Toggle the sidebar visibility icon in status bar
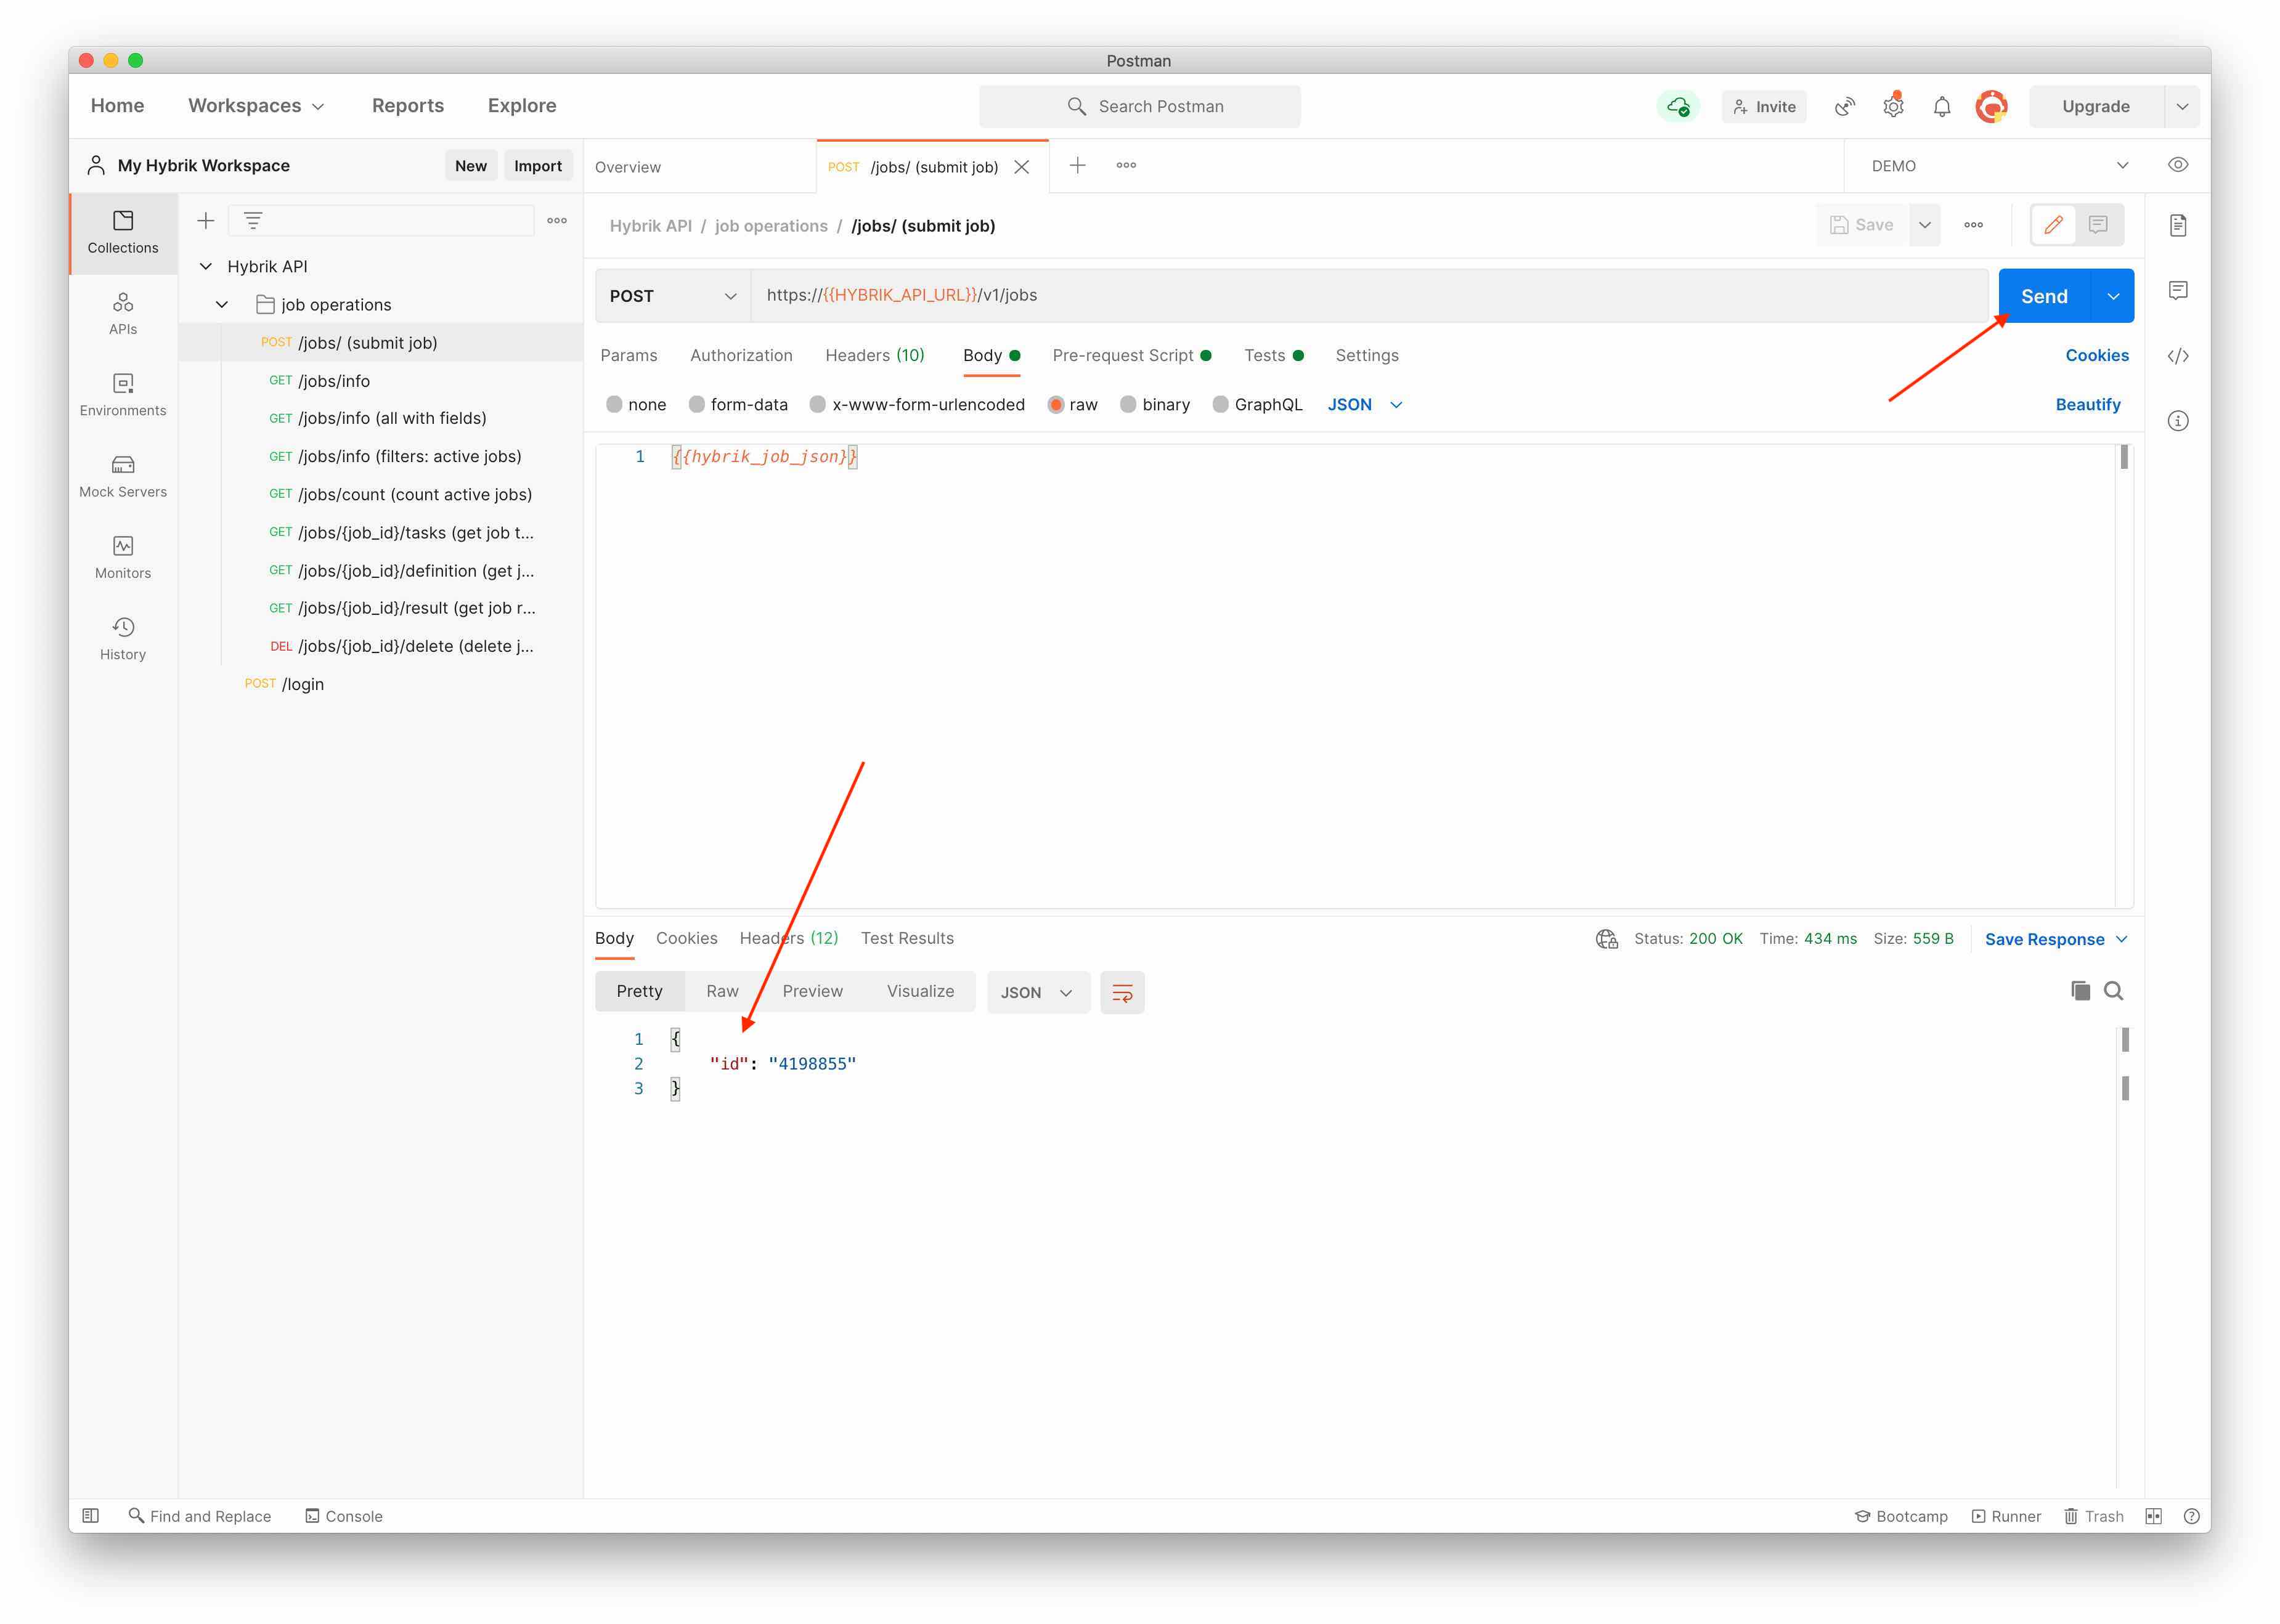 (91, 1516)
